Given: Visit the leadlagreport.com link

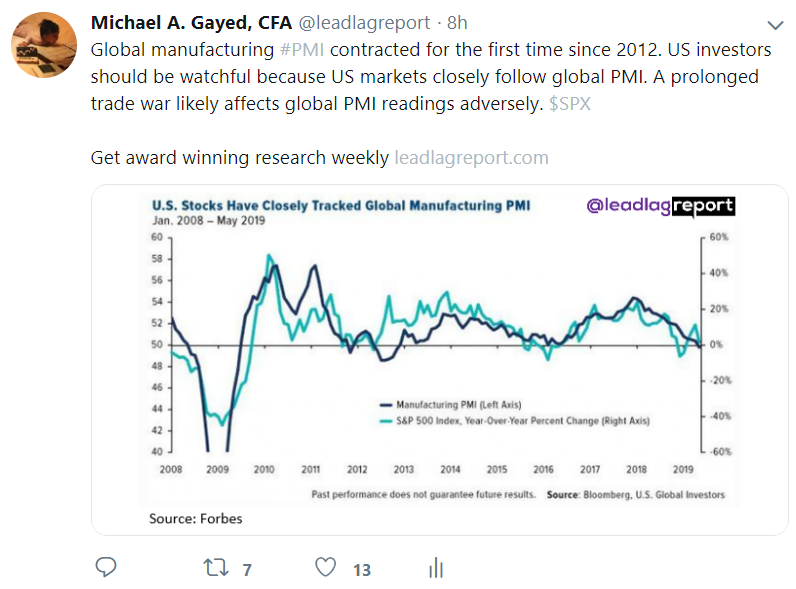Looking at the screenshot, I should point(471,158).
